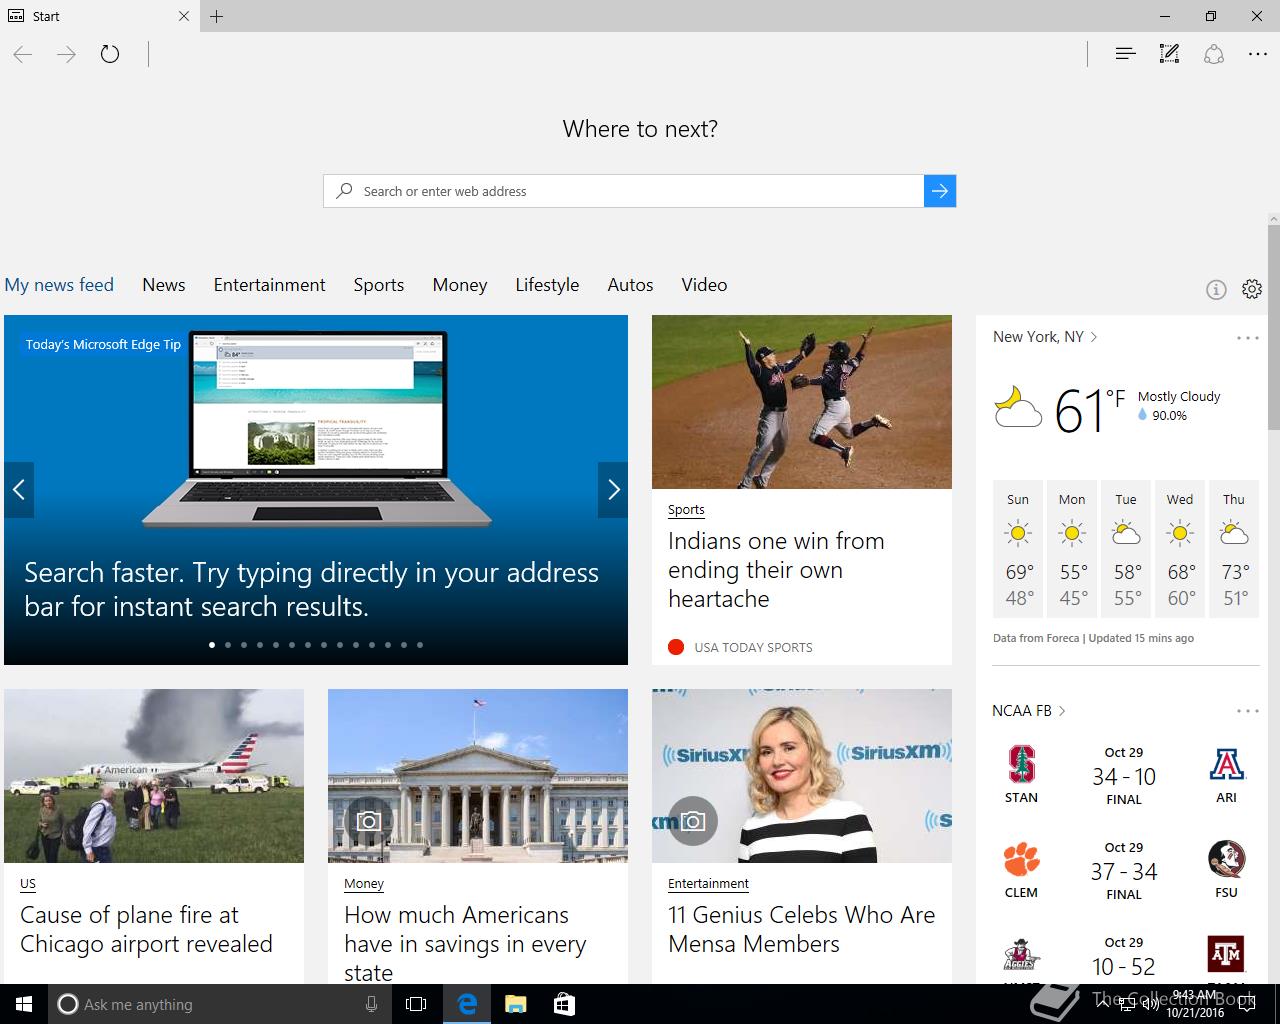Click Florida State team logo
The height and width of the screenshot is (1024, 1280).
coord(1227,860)
